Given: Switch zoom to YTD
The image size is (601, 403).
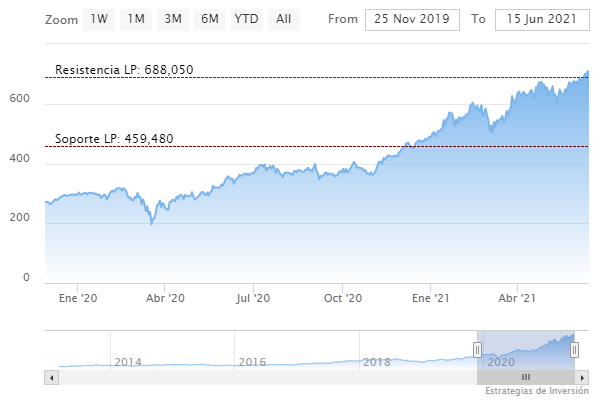Looking at the screenshot, I should 246,19.
